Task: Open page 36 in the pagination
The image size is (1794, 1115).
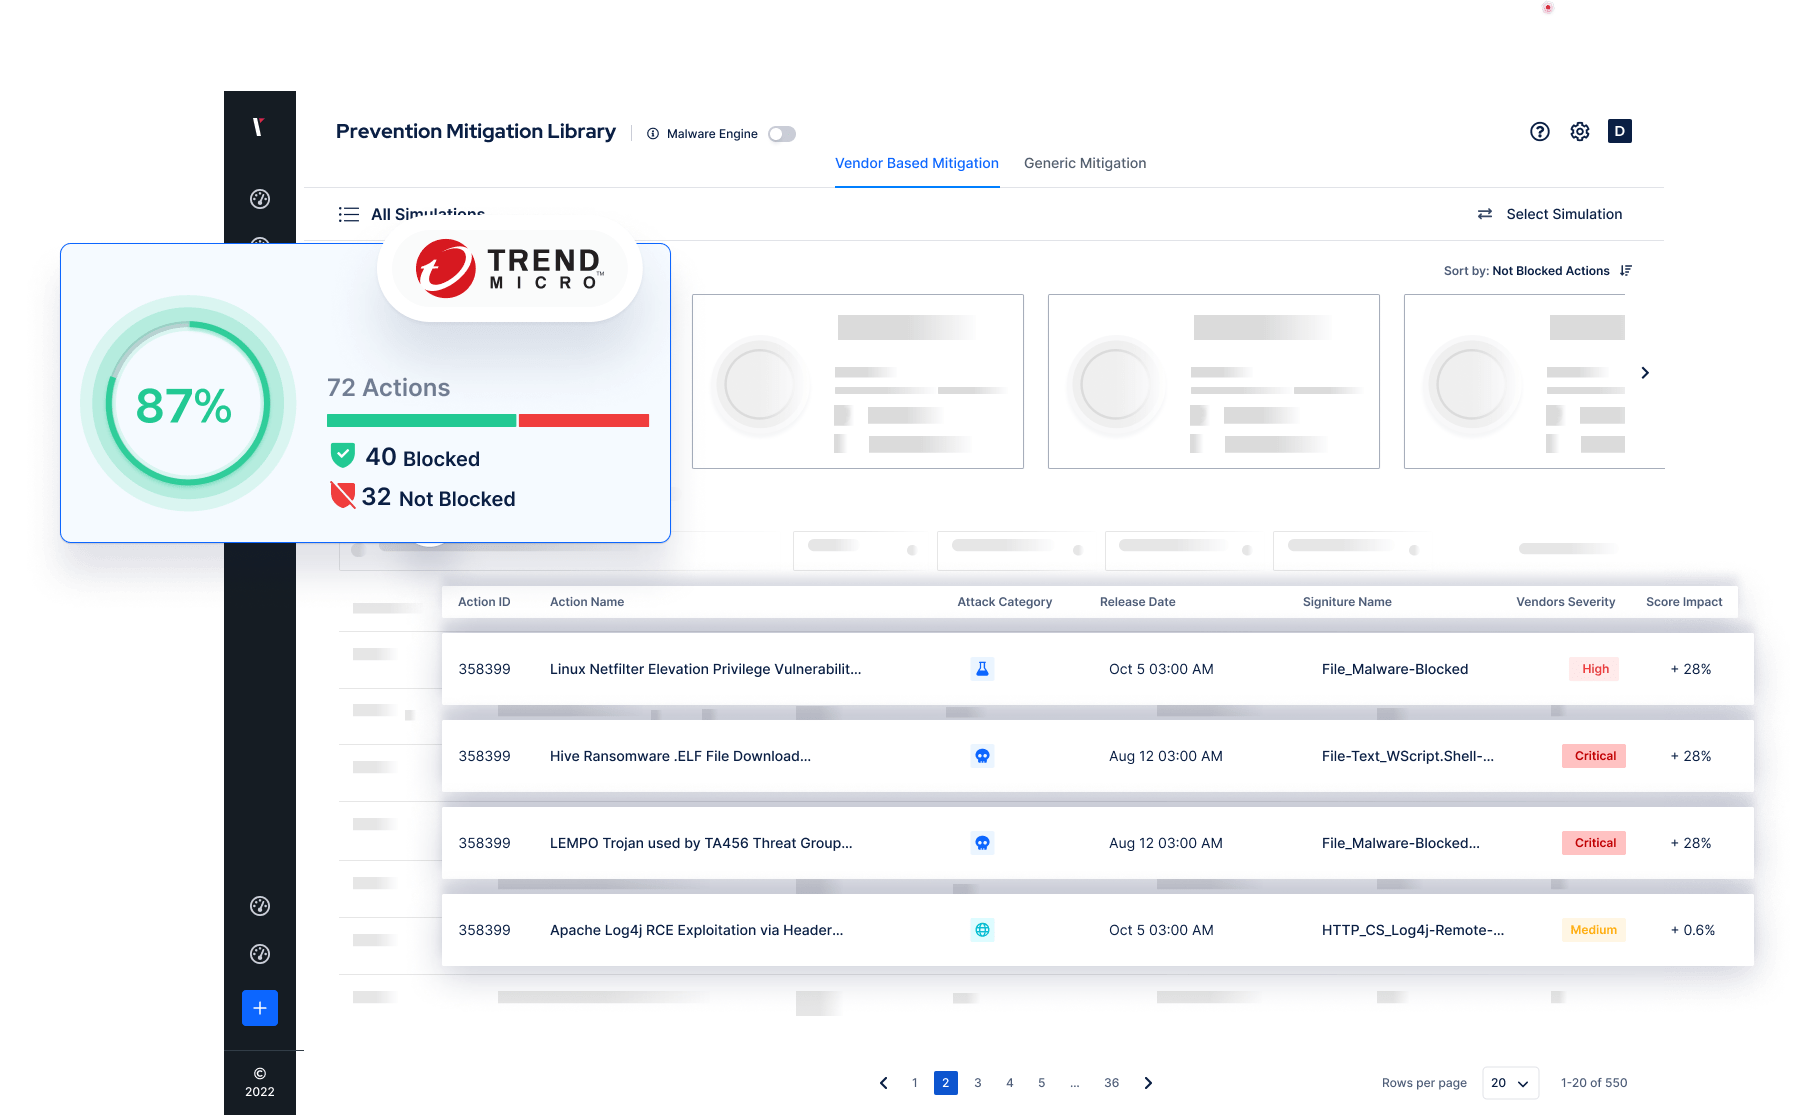Action: pyautogui.click(x=1111, y=1083)
